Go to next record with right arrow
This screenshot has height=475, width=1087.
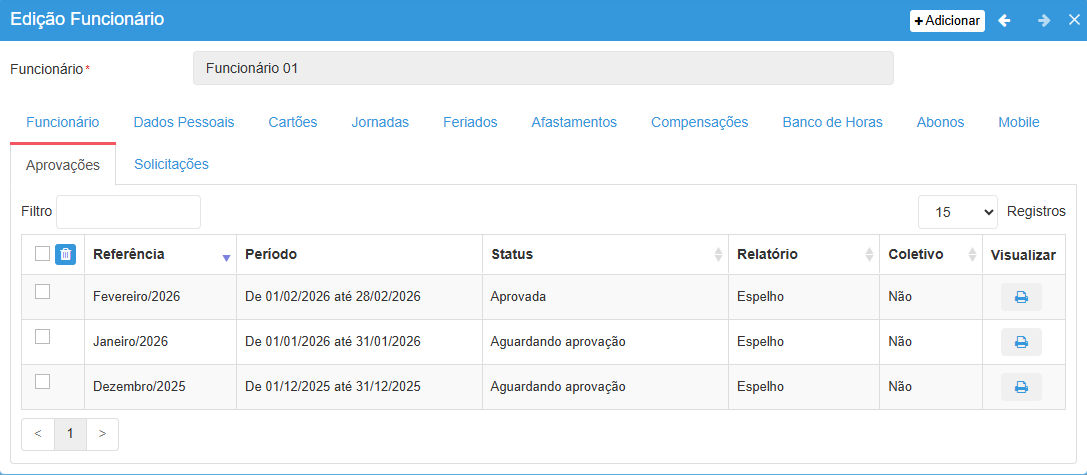pos(1043,20)
